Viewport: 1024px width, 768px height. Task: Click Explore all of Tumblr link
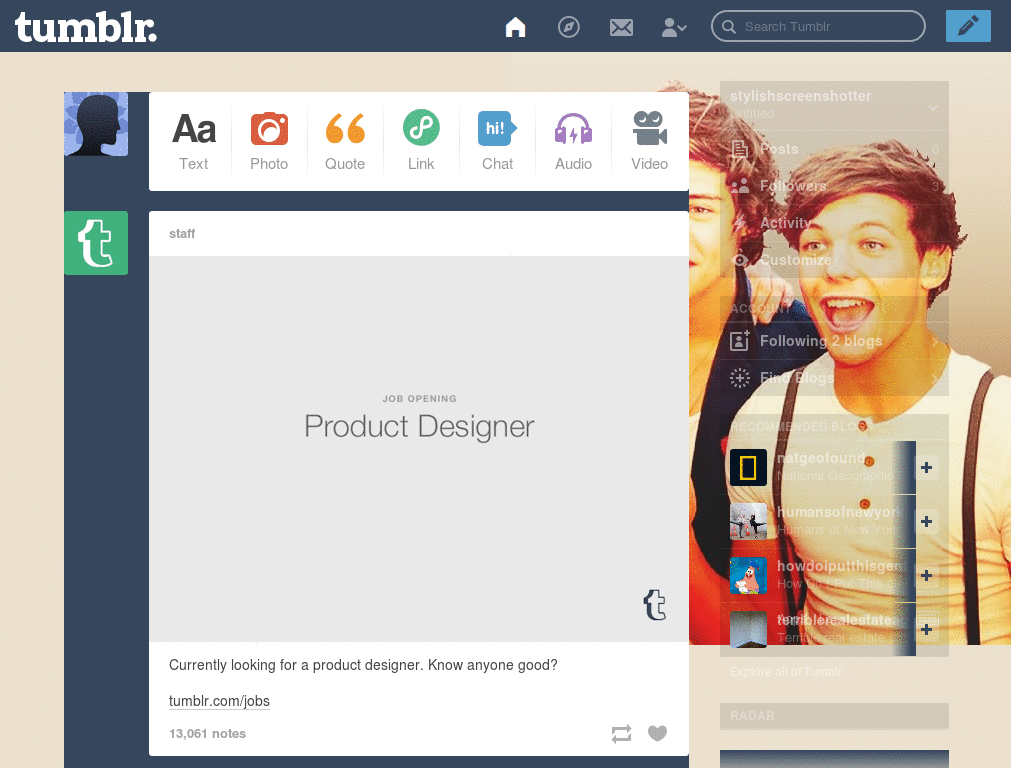click(786, 671)
